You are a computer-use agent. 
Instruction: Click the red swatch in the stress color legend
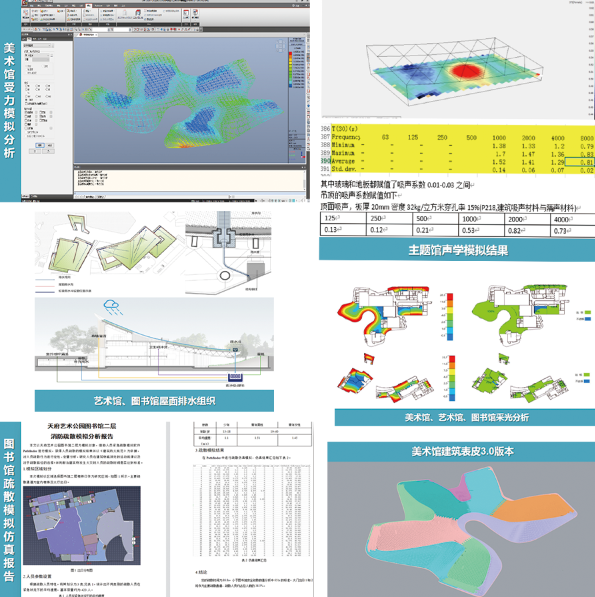291,54
